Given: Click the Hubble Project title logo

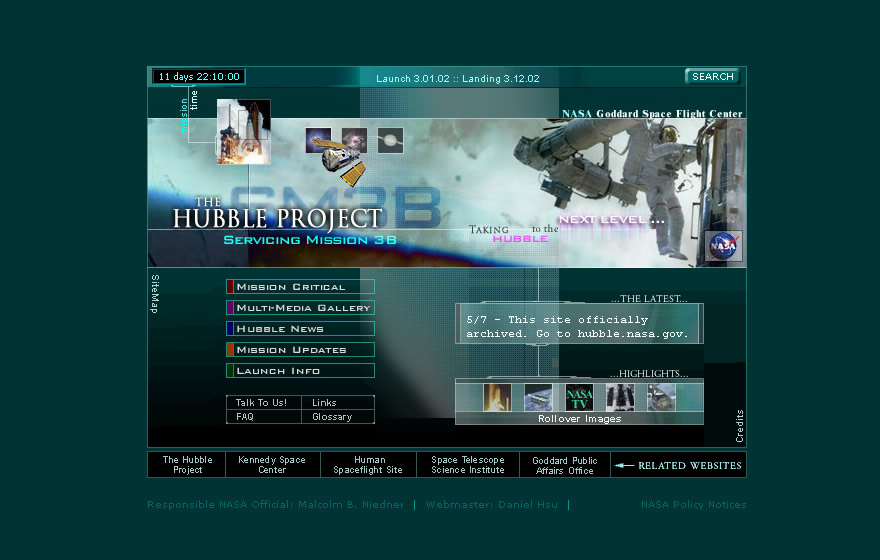Looking at the screenshot, I should point(277,215).
